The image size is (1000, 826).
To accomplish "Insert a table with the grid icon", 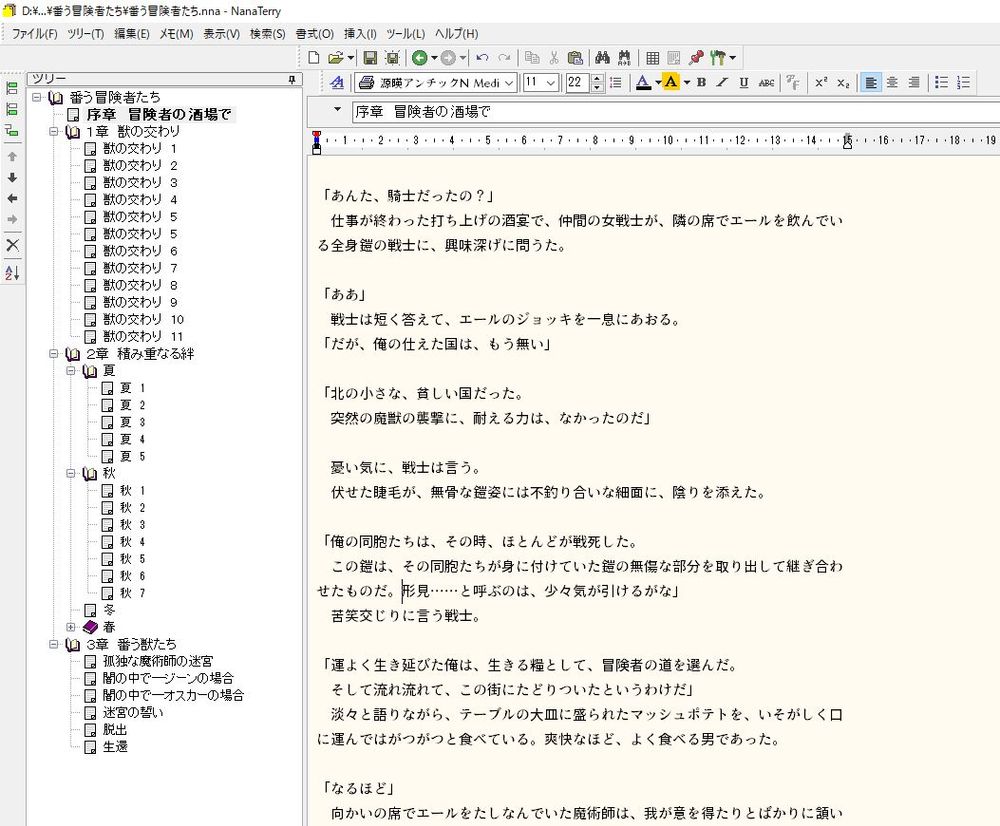I will point(652,58).
